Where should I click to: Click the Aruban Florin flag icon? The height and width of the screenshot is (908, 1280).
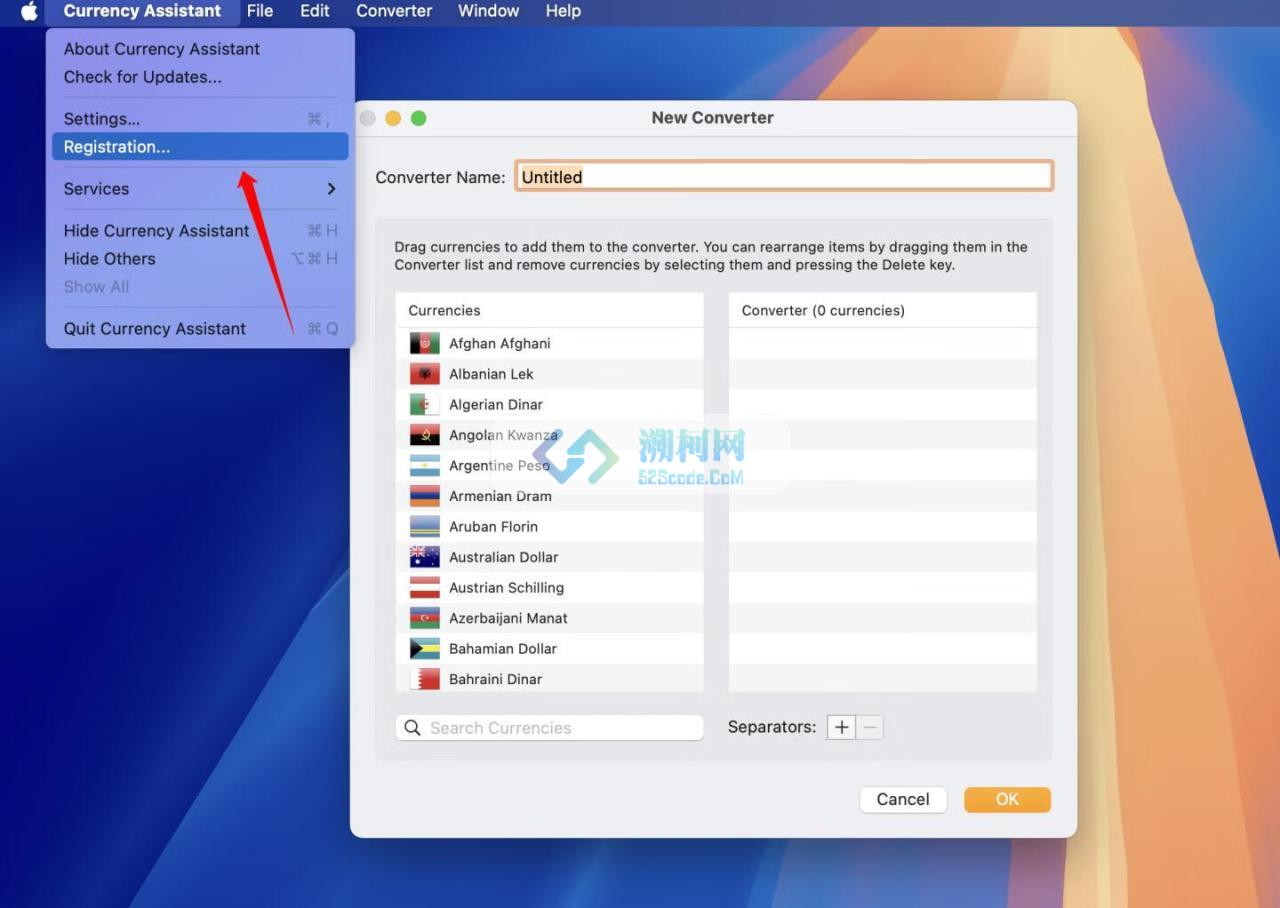[424, 526]
